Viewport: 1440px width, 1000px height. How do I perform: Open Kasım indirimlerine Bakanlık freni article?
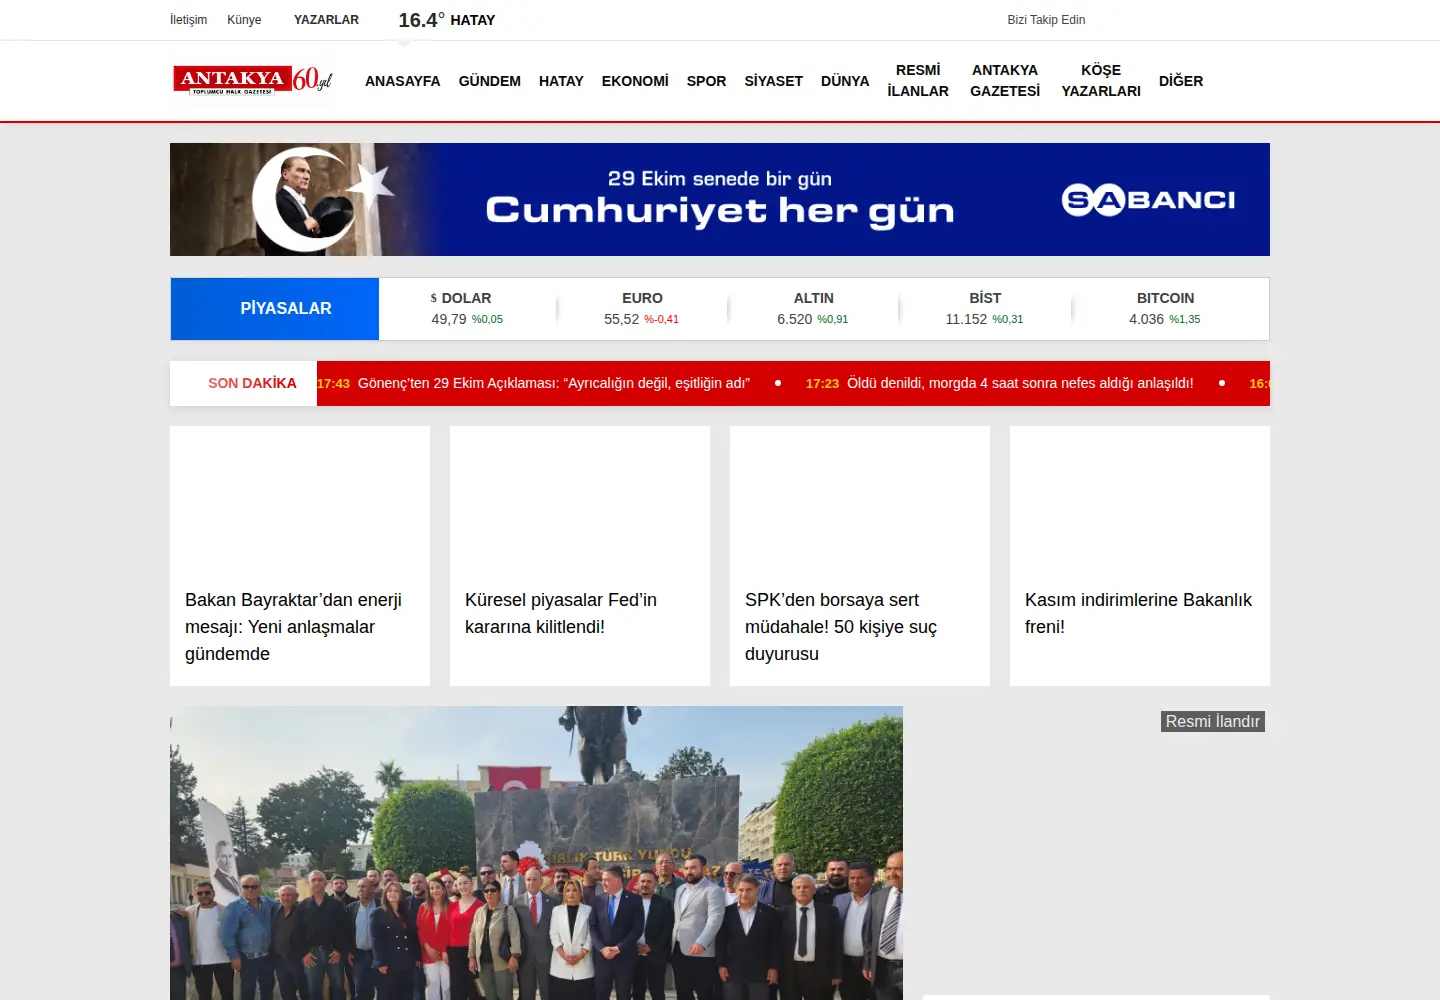pyautogui.click(x=1140, y=556)
